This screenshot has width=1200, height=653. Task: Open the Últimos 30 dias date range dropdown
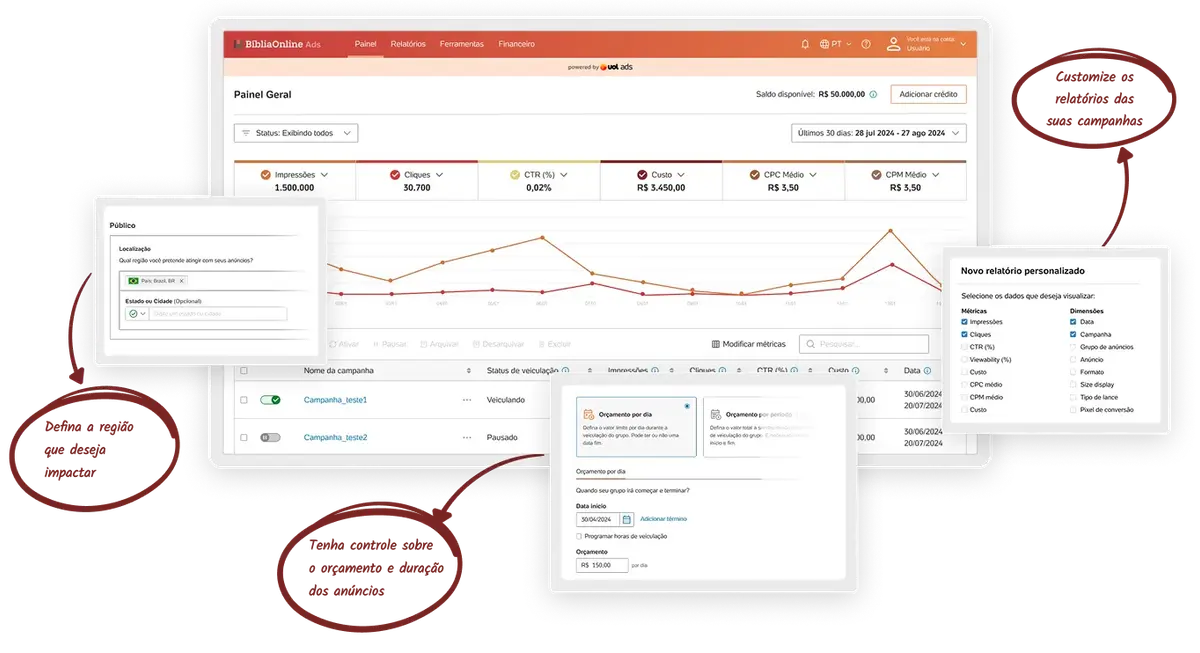pos(878,133)
